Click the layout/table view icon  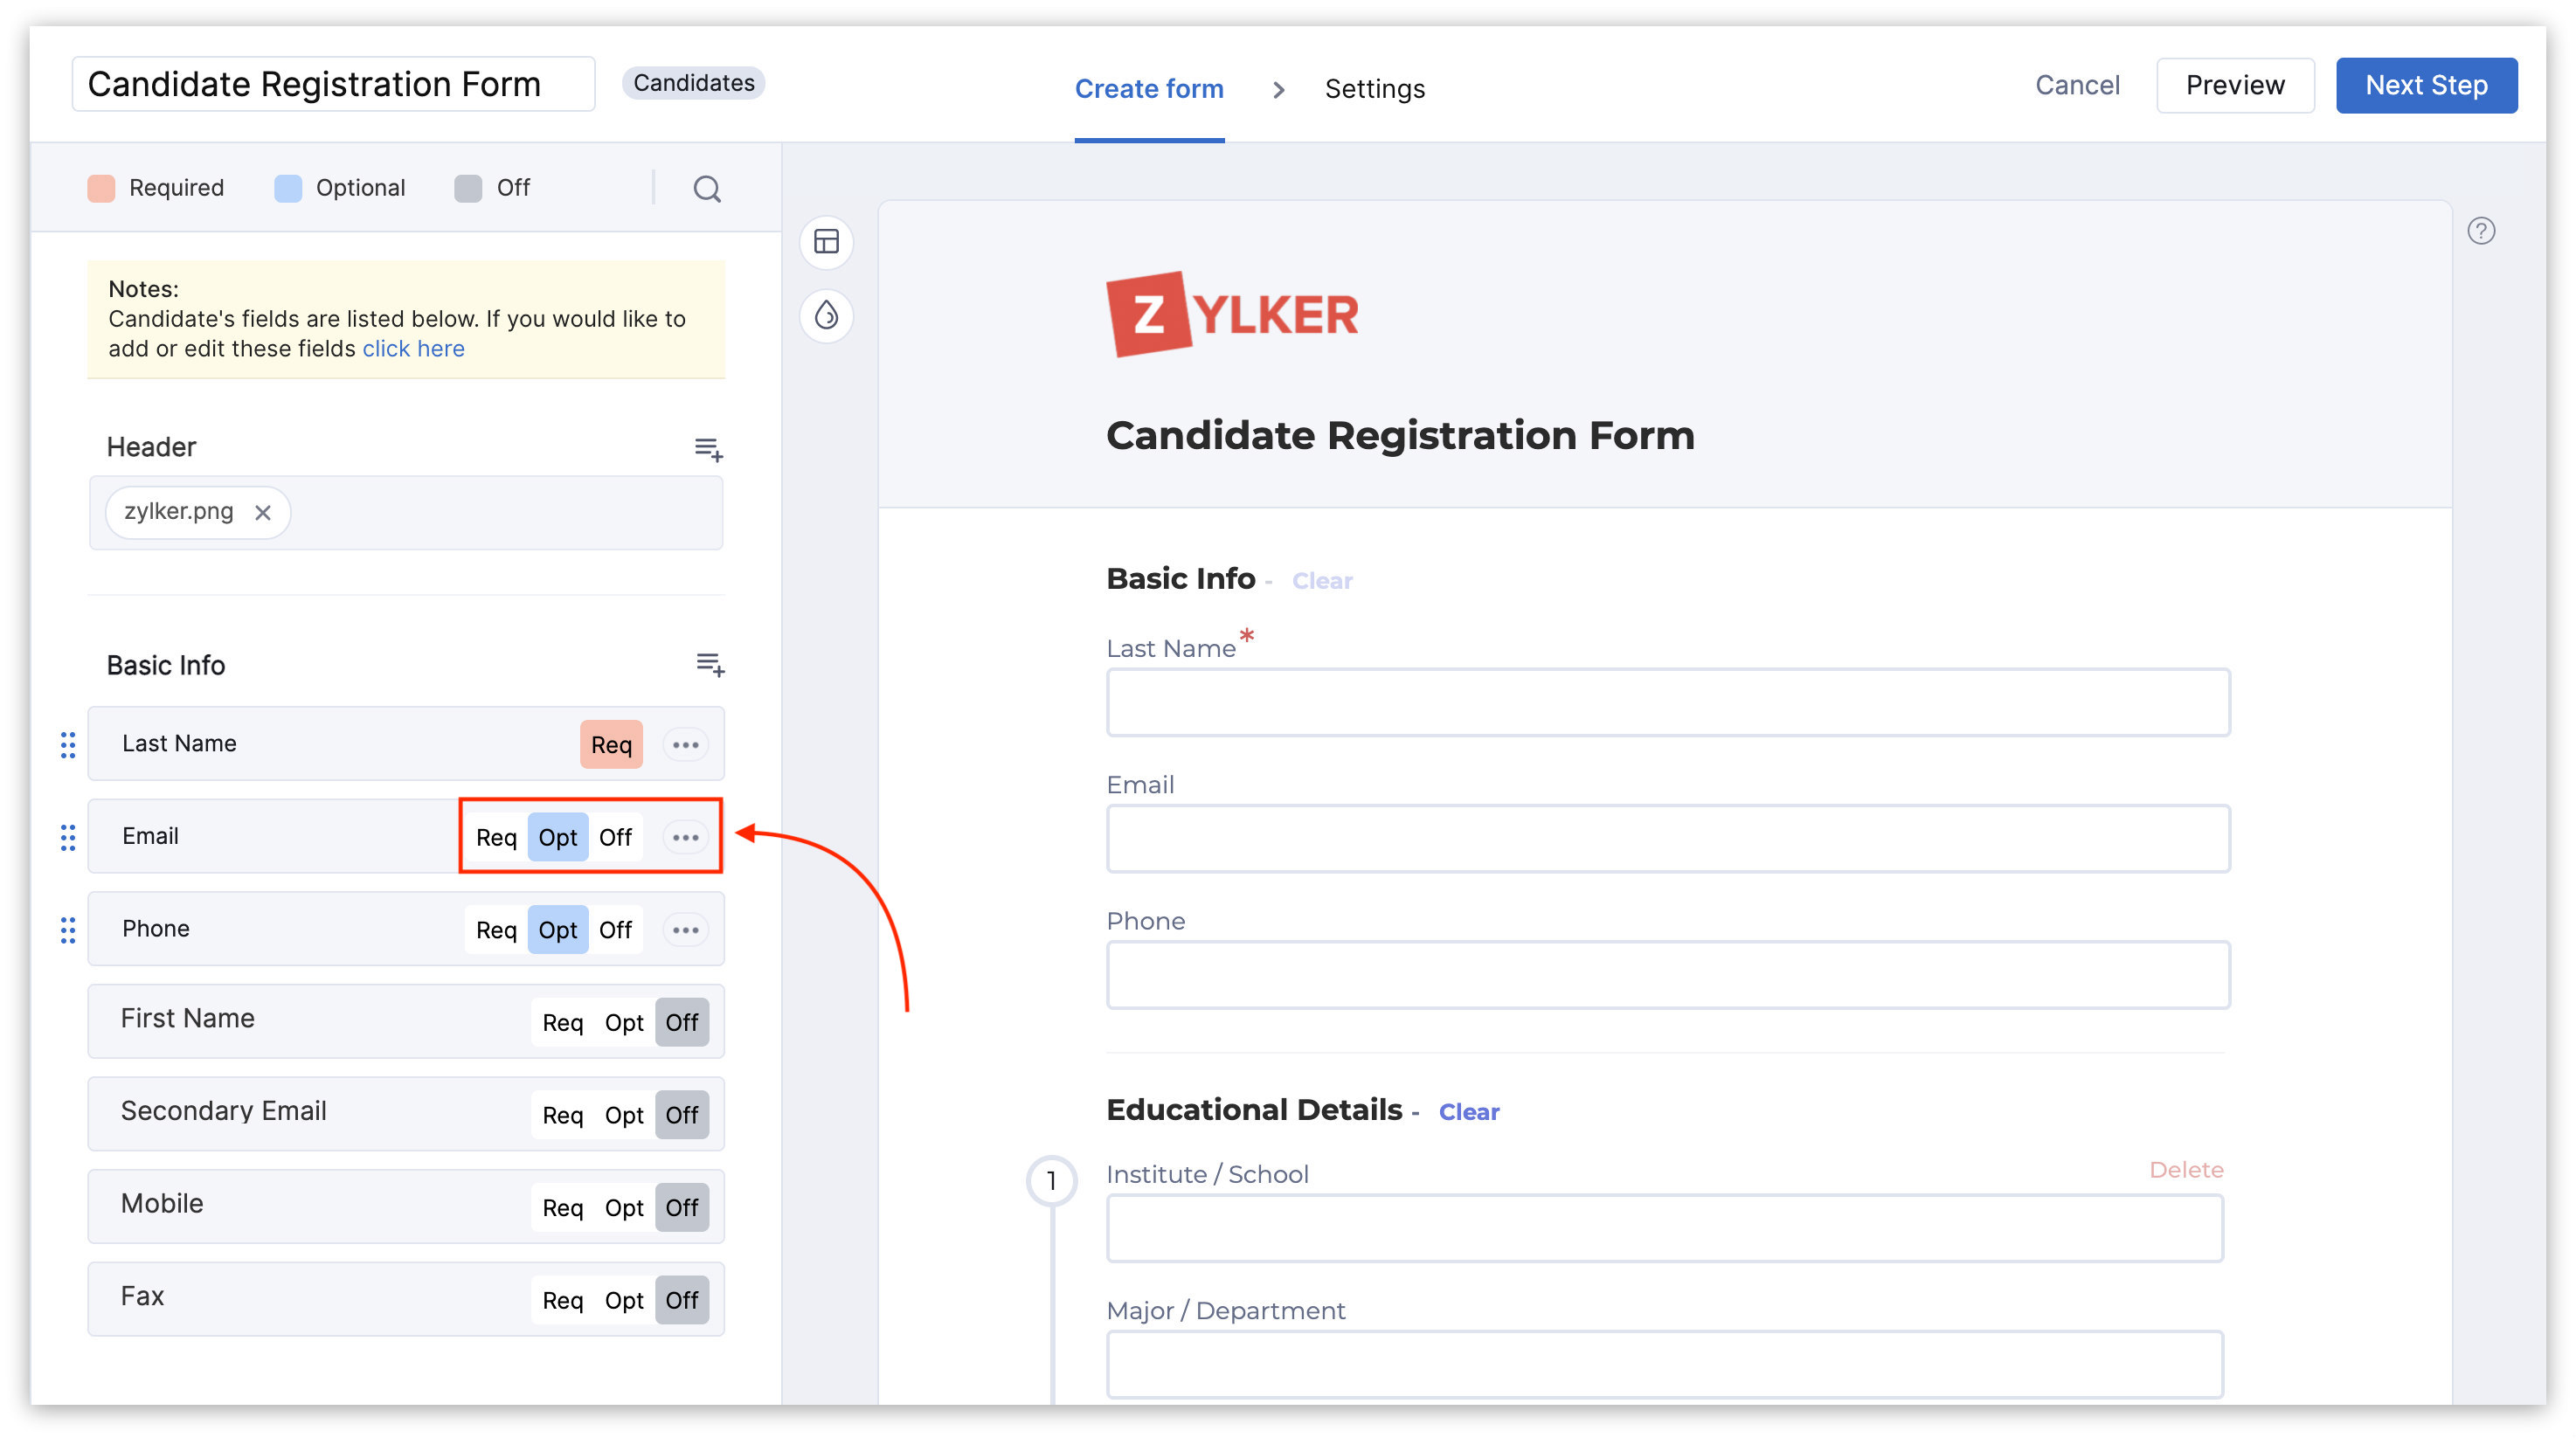pyautogui.click(x=825, y=242)
